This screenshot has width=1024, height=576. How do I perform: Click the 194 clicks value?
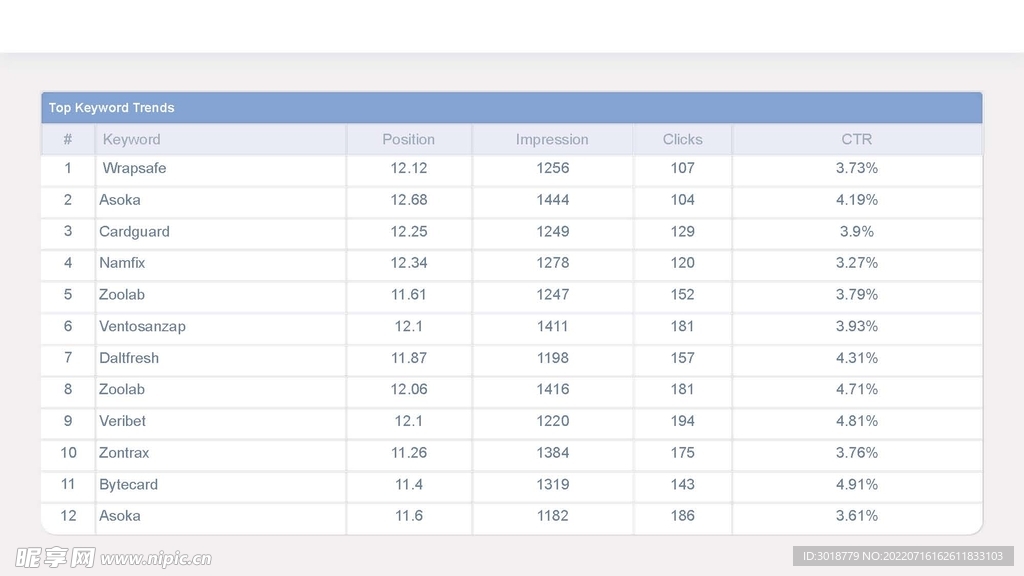(682, 421)
